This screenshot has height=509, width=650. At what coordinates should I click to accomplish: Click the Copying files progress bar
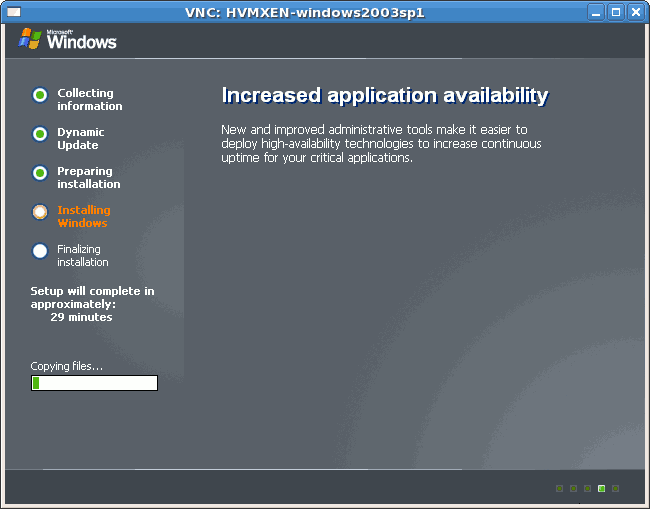coord(94,383)
